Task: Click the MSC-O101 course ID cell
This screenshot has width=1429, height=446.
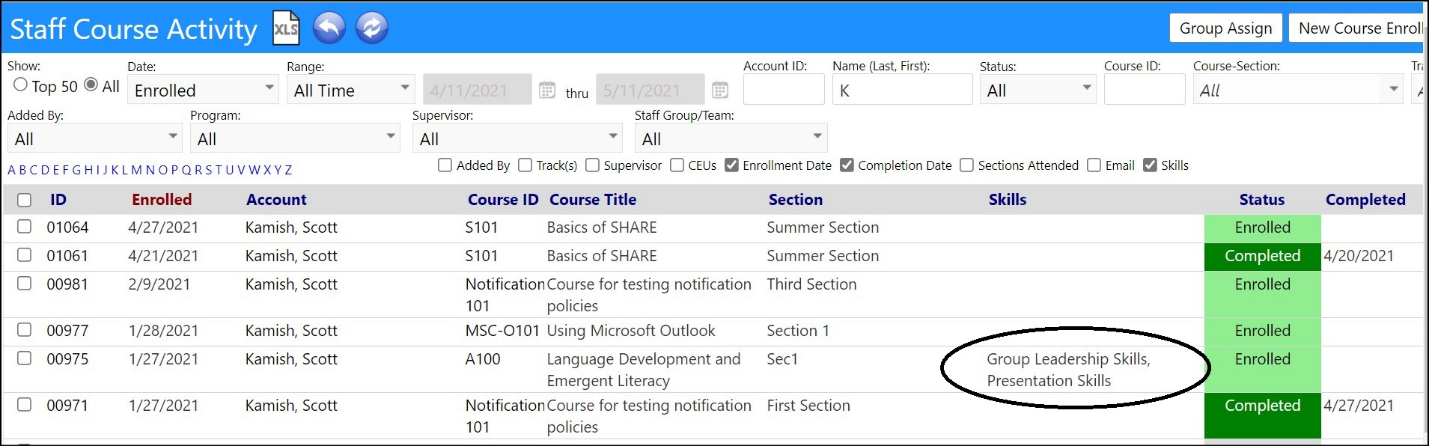Action: tap(504, 330)
